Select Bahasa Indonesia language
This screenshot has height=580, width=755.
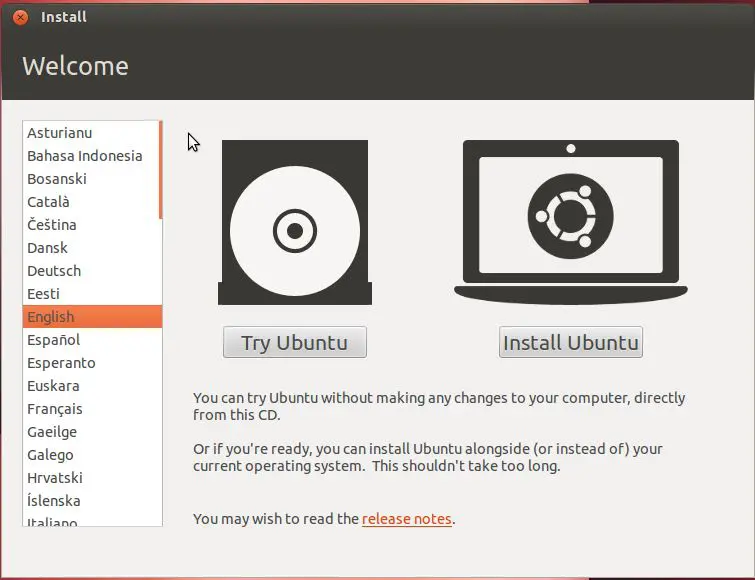91,156
